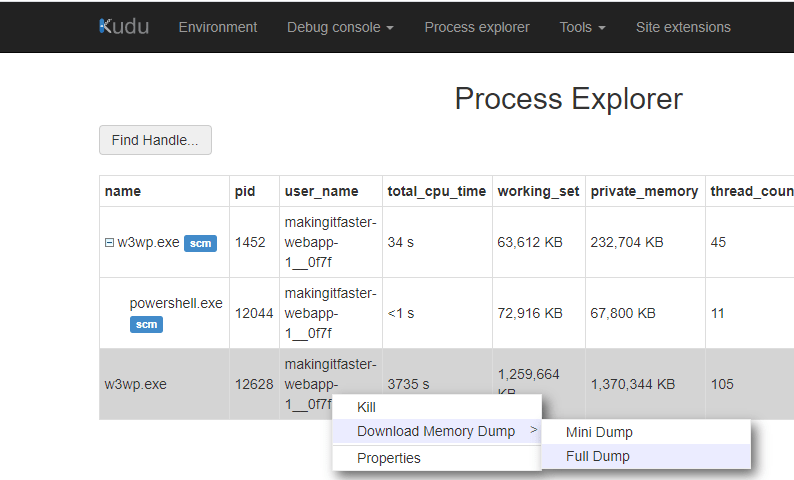The image size is (794, 480).
Task: Select Properties in the context menu
Action: [x=389, y=458]
